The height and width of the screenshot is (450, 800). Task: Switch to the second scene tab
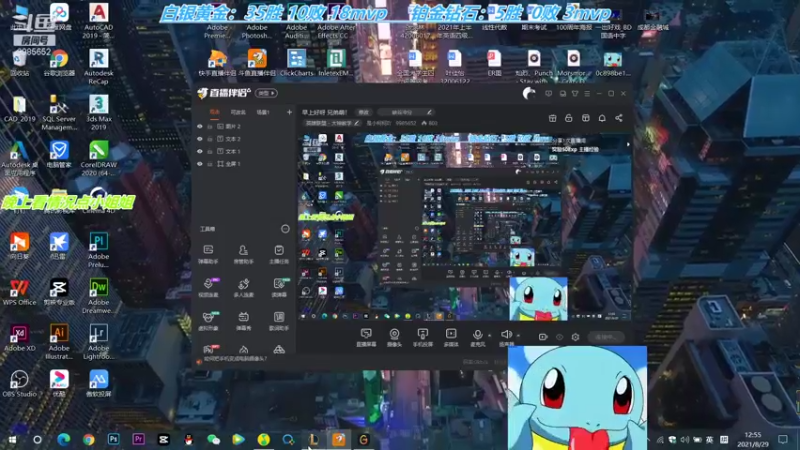click(238, 112)
